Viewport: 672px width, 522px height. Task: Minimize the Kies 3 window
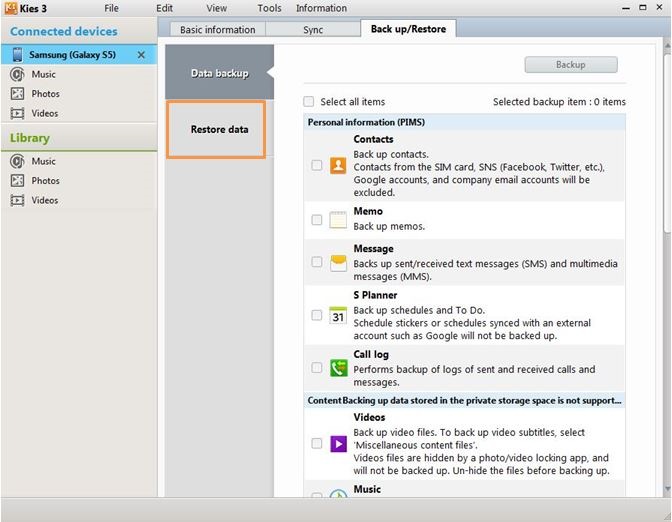pyautogui.click(x=626, y=8)
